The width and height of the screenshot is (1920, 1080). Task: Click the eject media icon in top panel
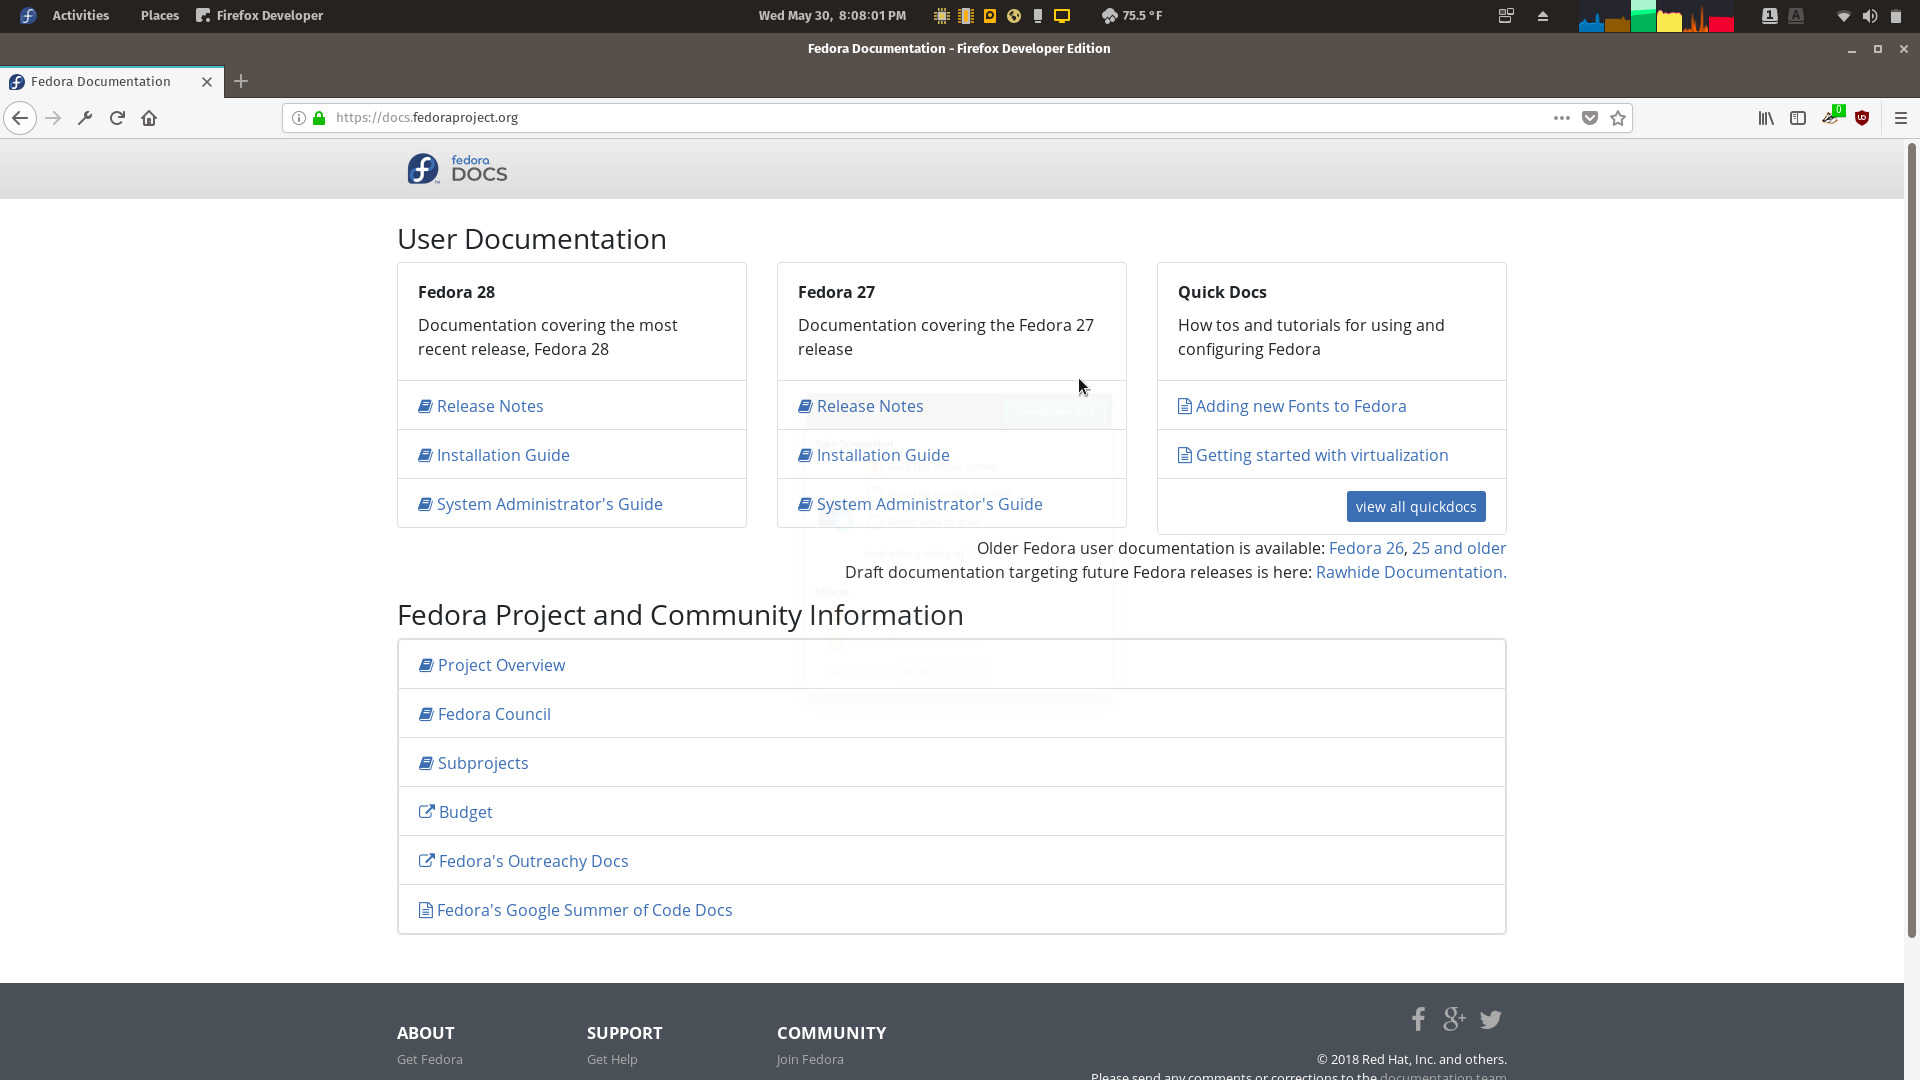1542,16
